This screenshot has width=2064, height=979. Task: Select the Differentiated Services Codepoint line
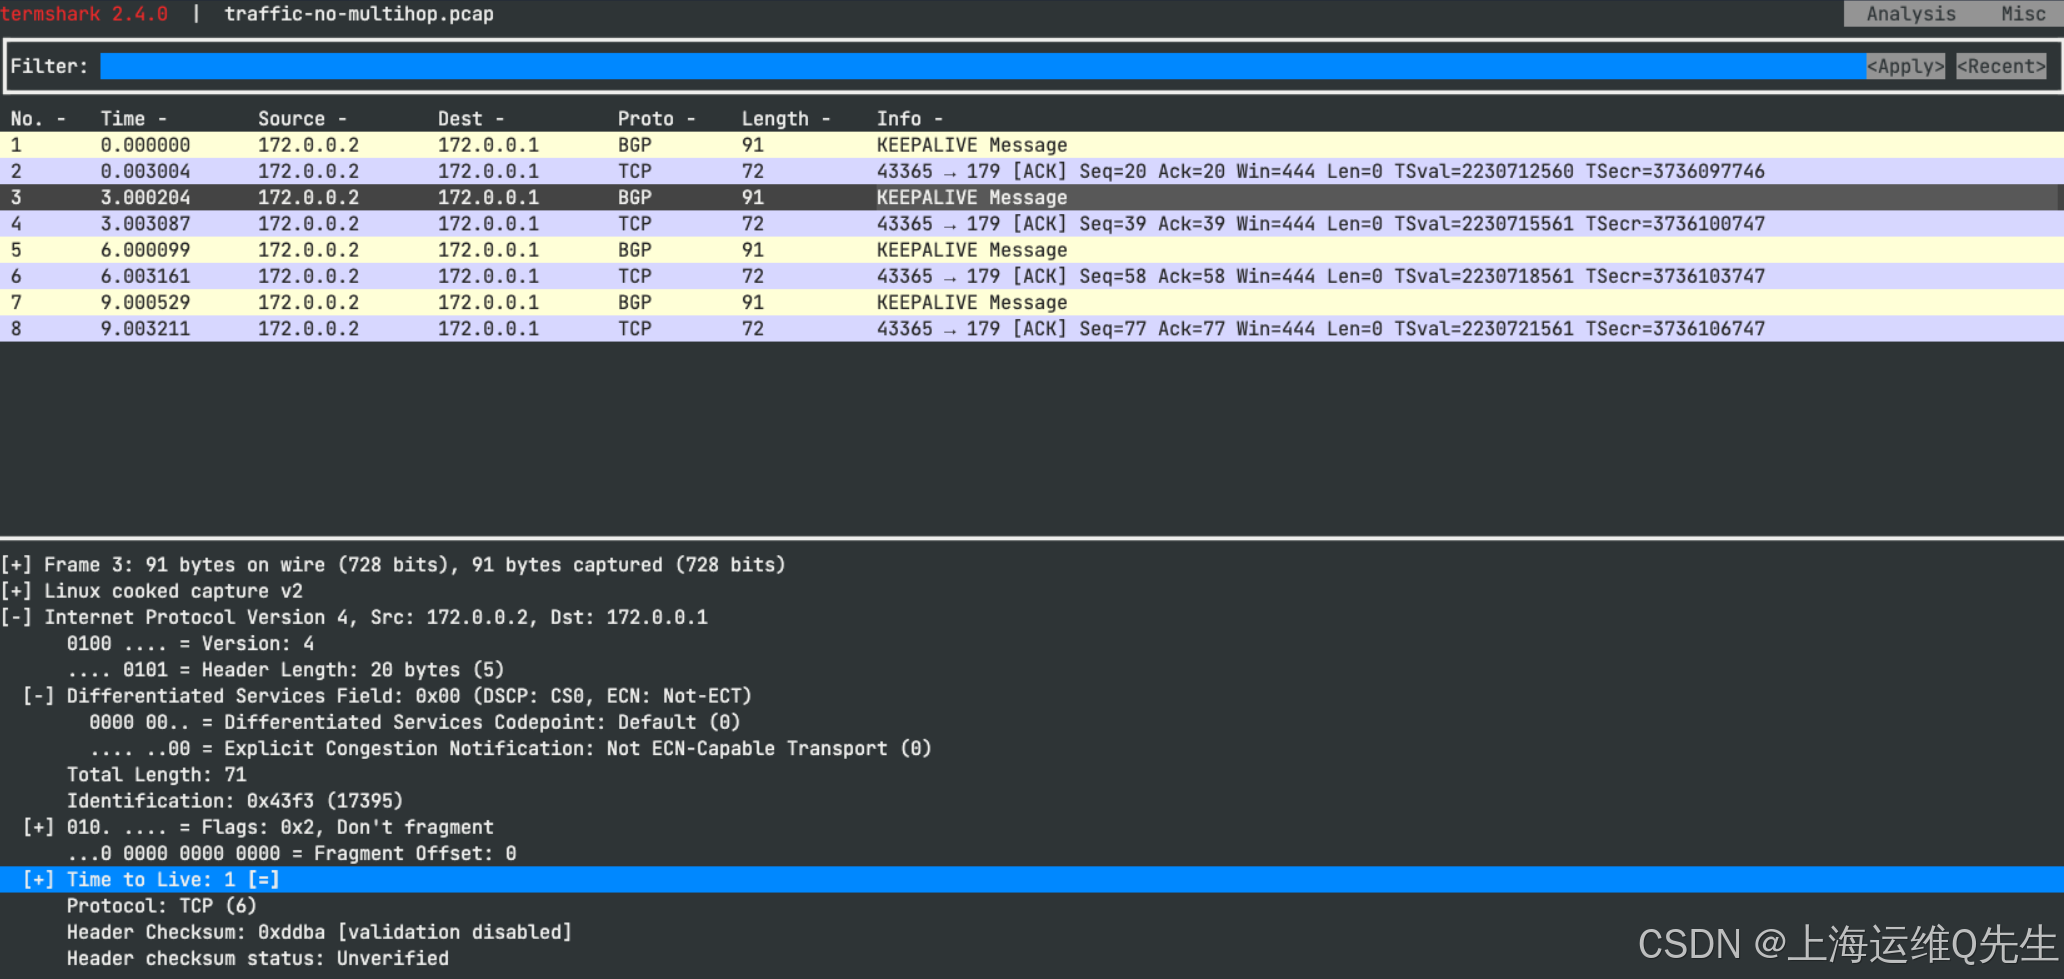(414, 722)
